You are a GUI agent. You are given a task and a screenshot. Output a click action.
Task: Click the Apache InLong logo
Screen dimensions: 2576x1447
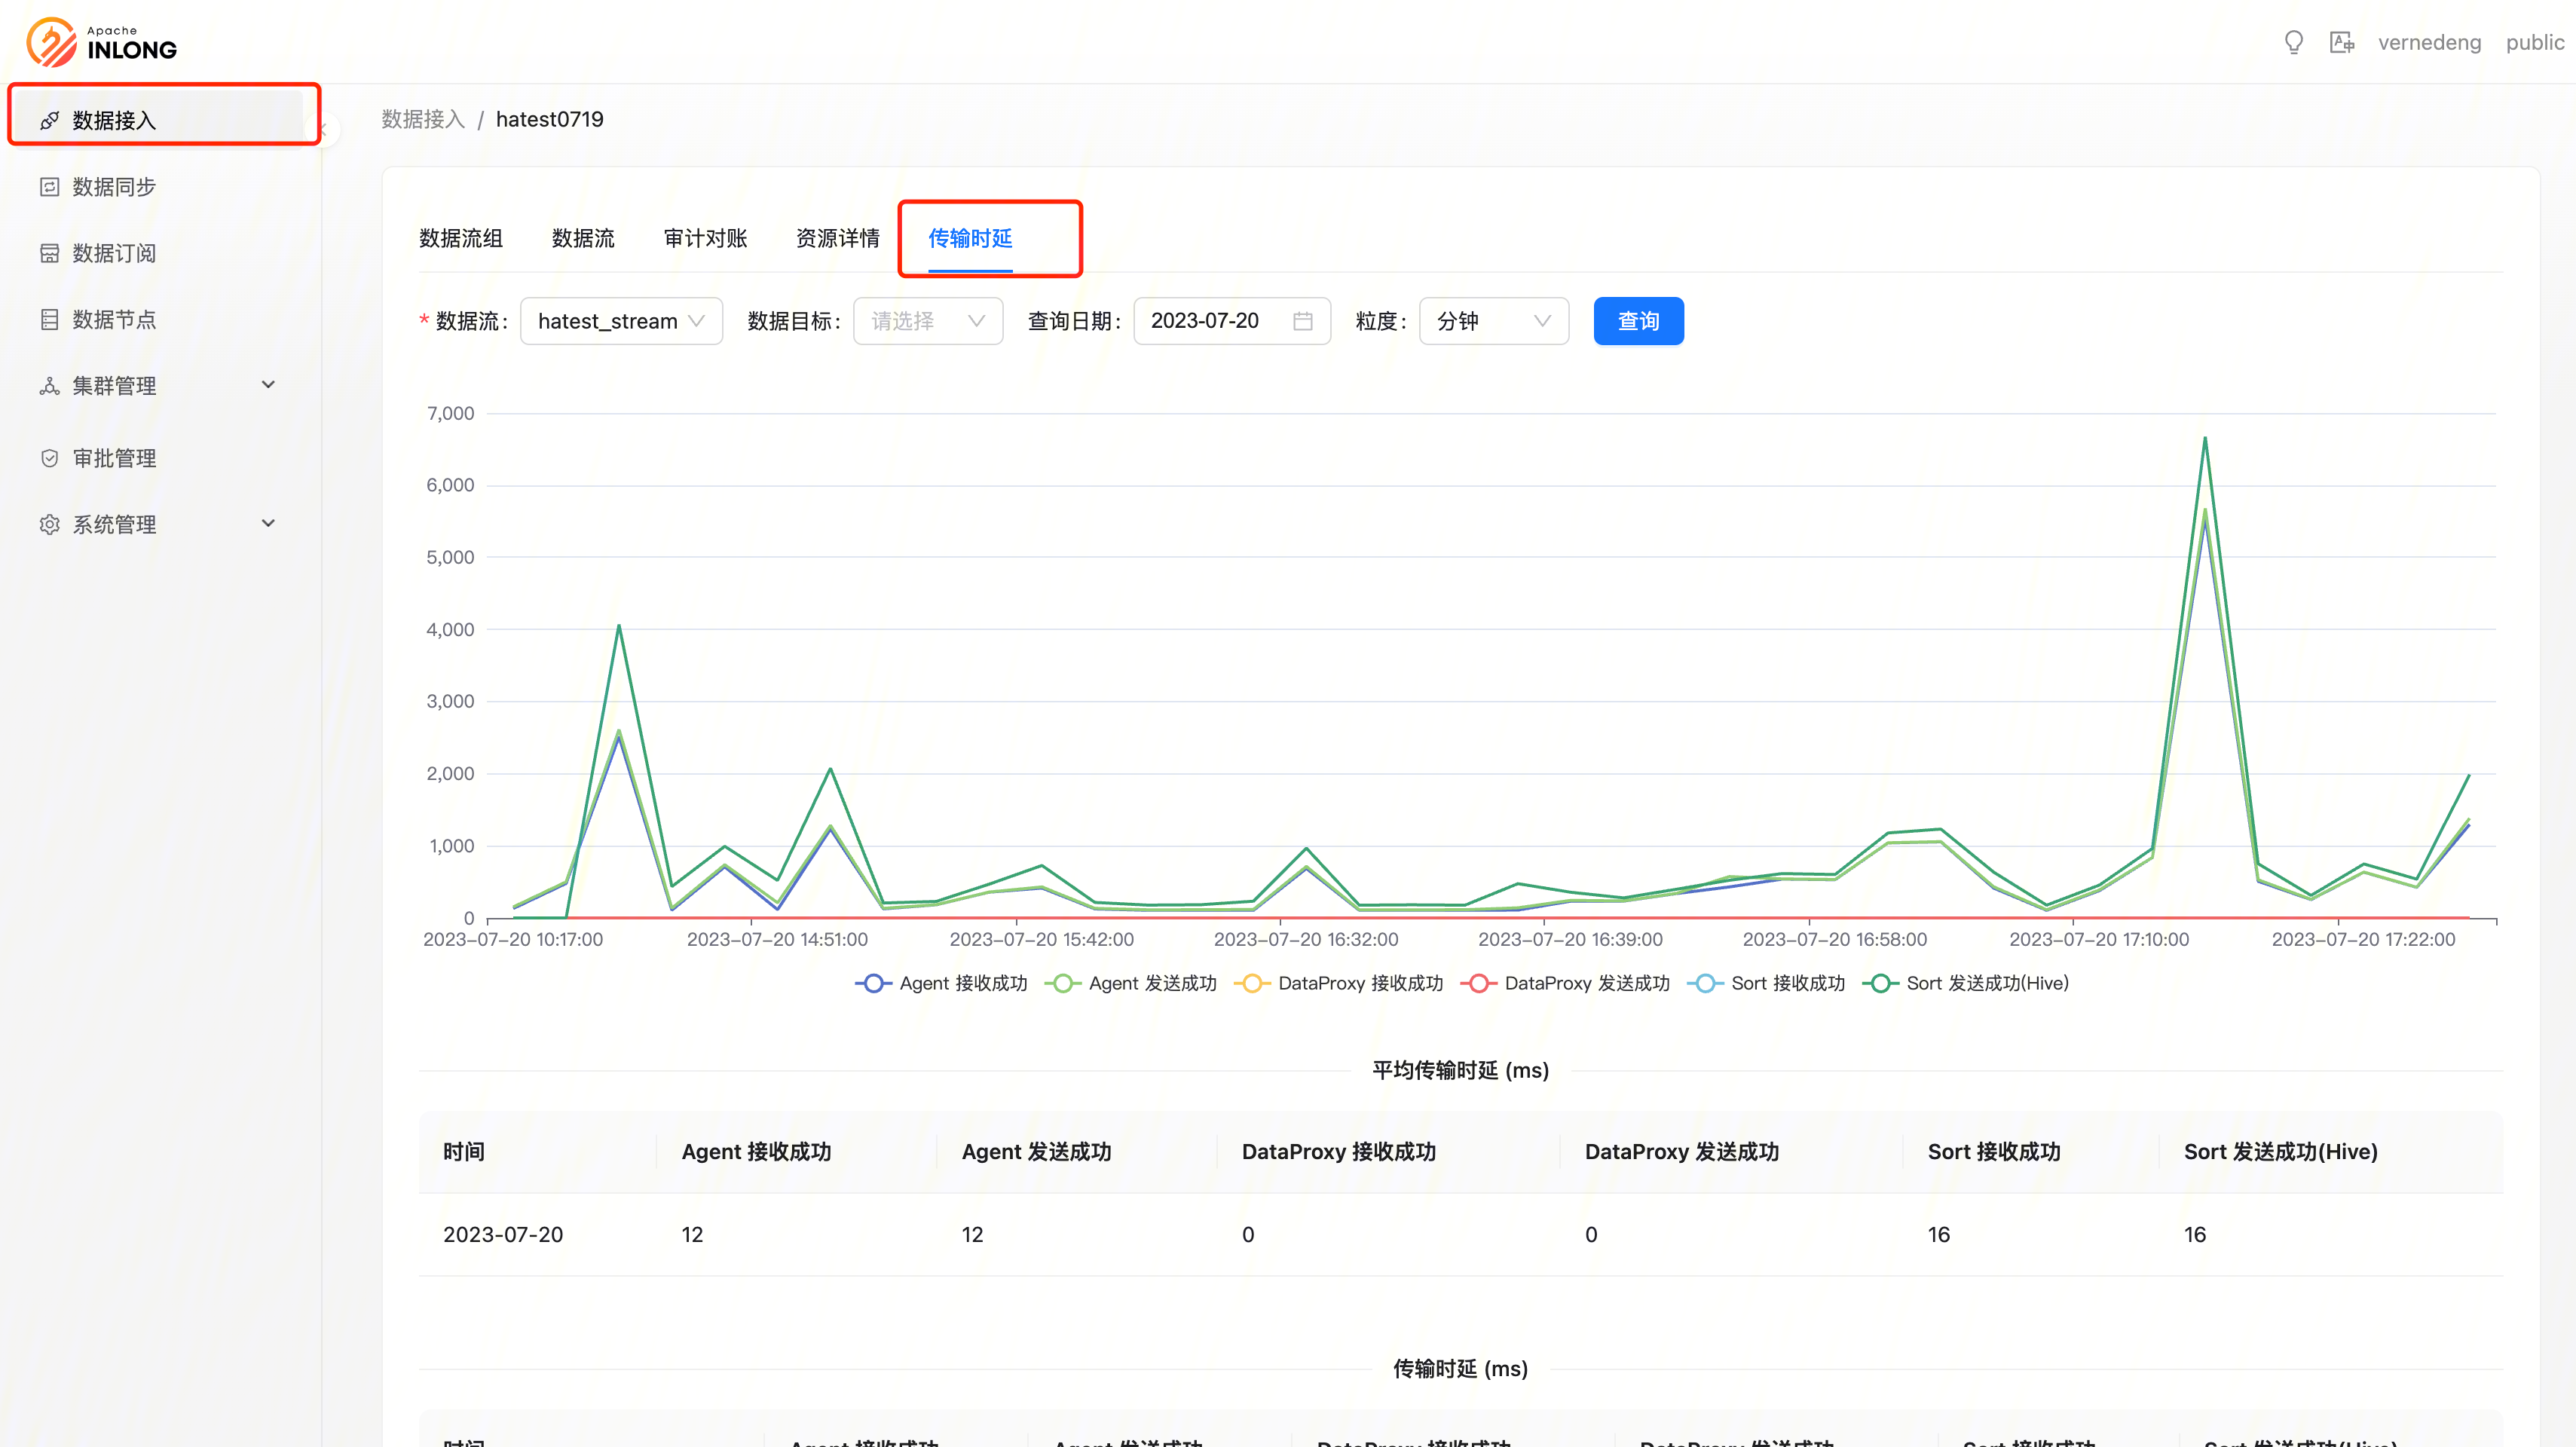(x=102, y=42)
